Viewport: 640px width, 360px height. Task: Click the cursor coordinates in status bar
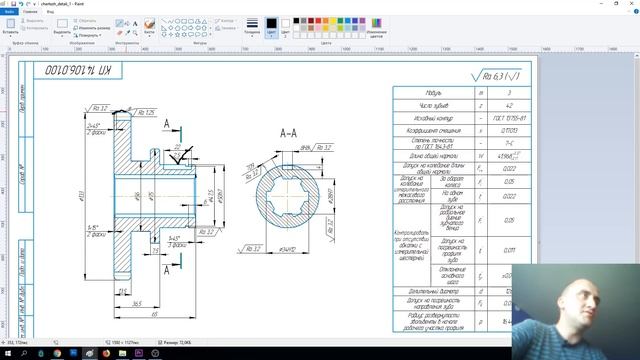tap(14, 342)
